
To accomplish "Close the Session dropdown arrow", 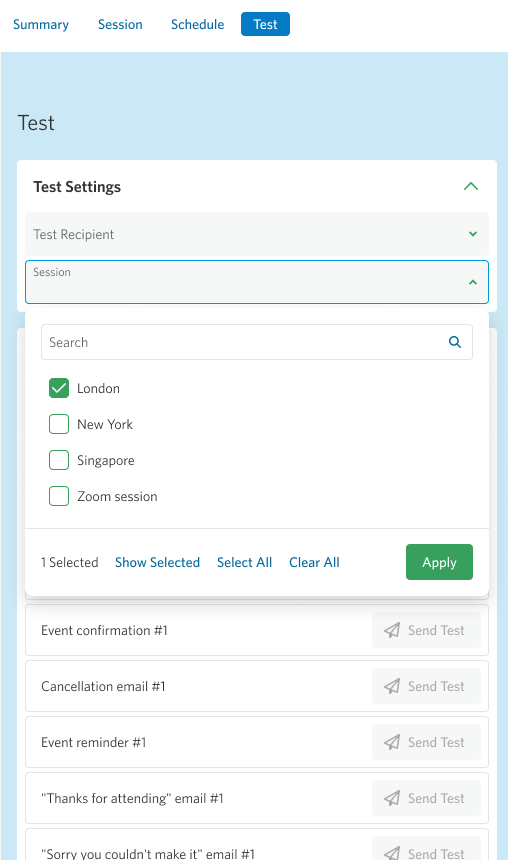I will point(473,282).
